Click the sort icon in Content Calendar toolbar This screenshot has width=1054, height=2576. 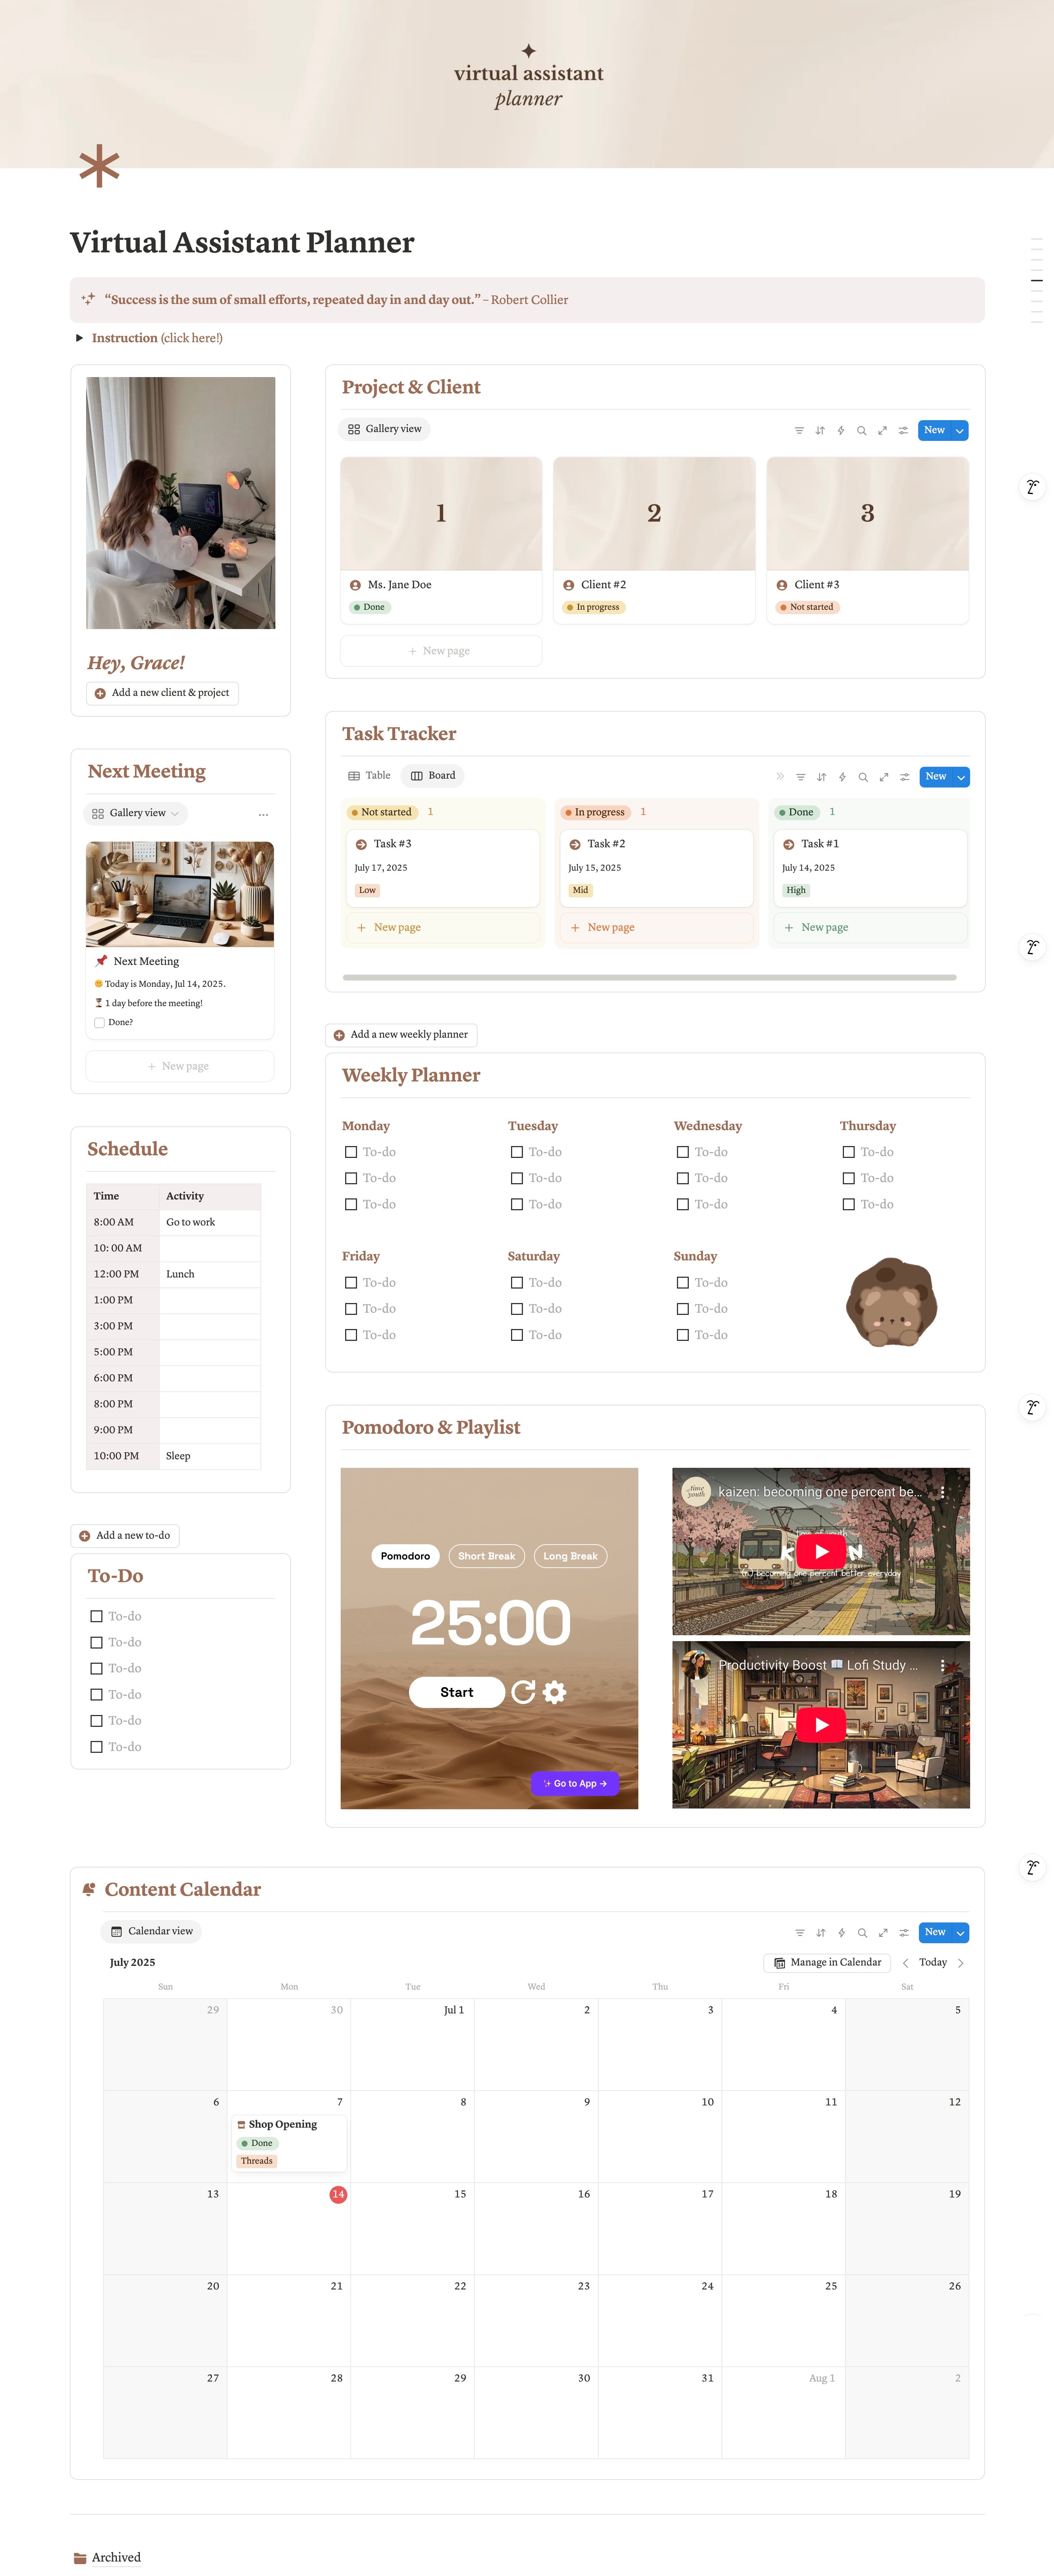pyautogui.click(x=821, y=1933)
